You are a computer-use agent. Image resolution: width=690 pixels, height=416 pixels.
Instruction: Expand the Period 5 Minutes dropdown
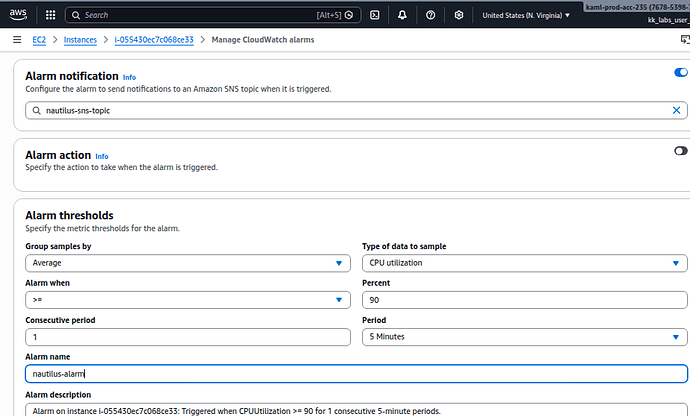524,337
